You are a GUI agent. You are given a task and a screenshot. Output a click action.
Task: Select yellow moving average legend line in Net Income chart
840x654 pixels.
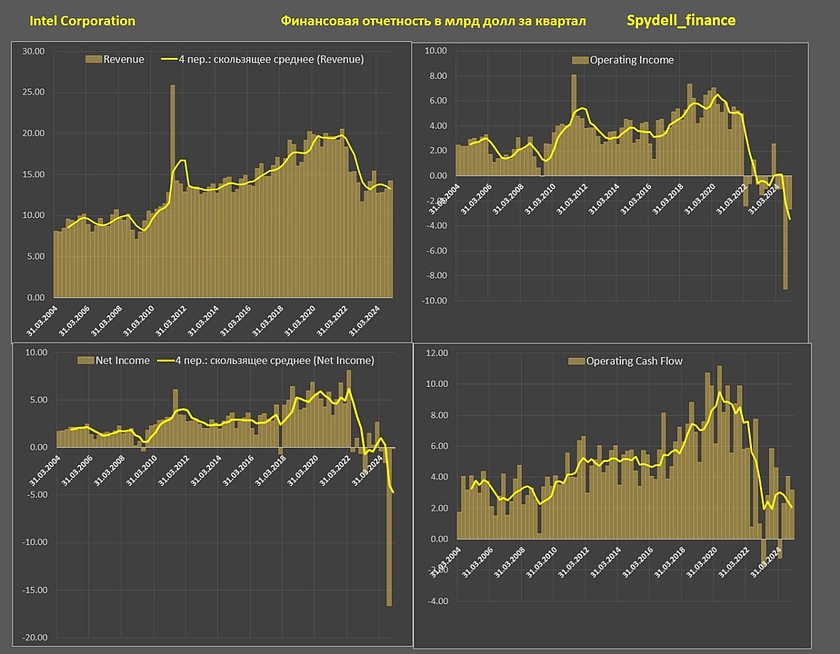coord(171,360)
